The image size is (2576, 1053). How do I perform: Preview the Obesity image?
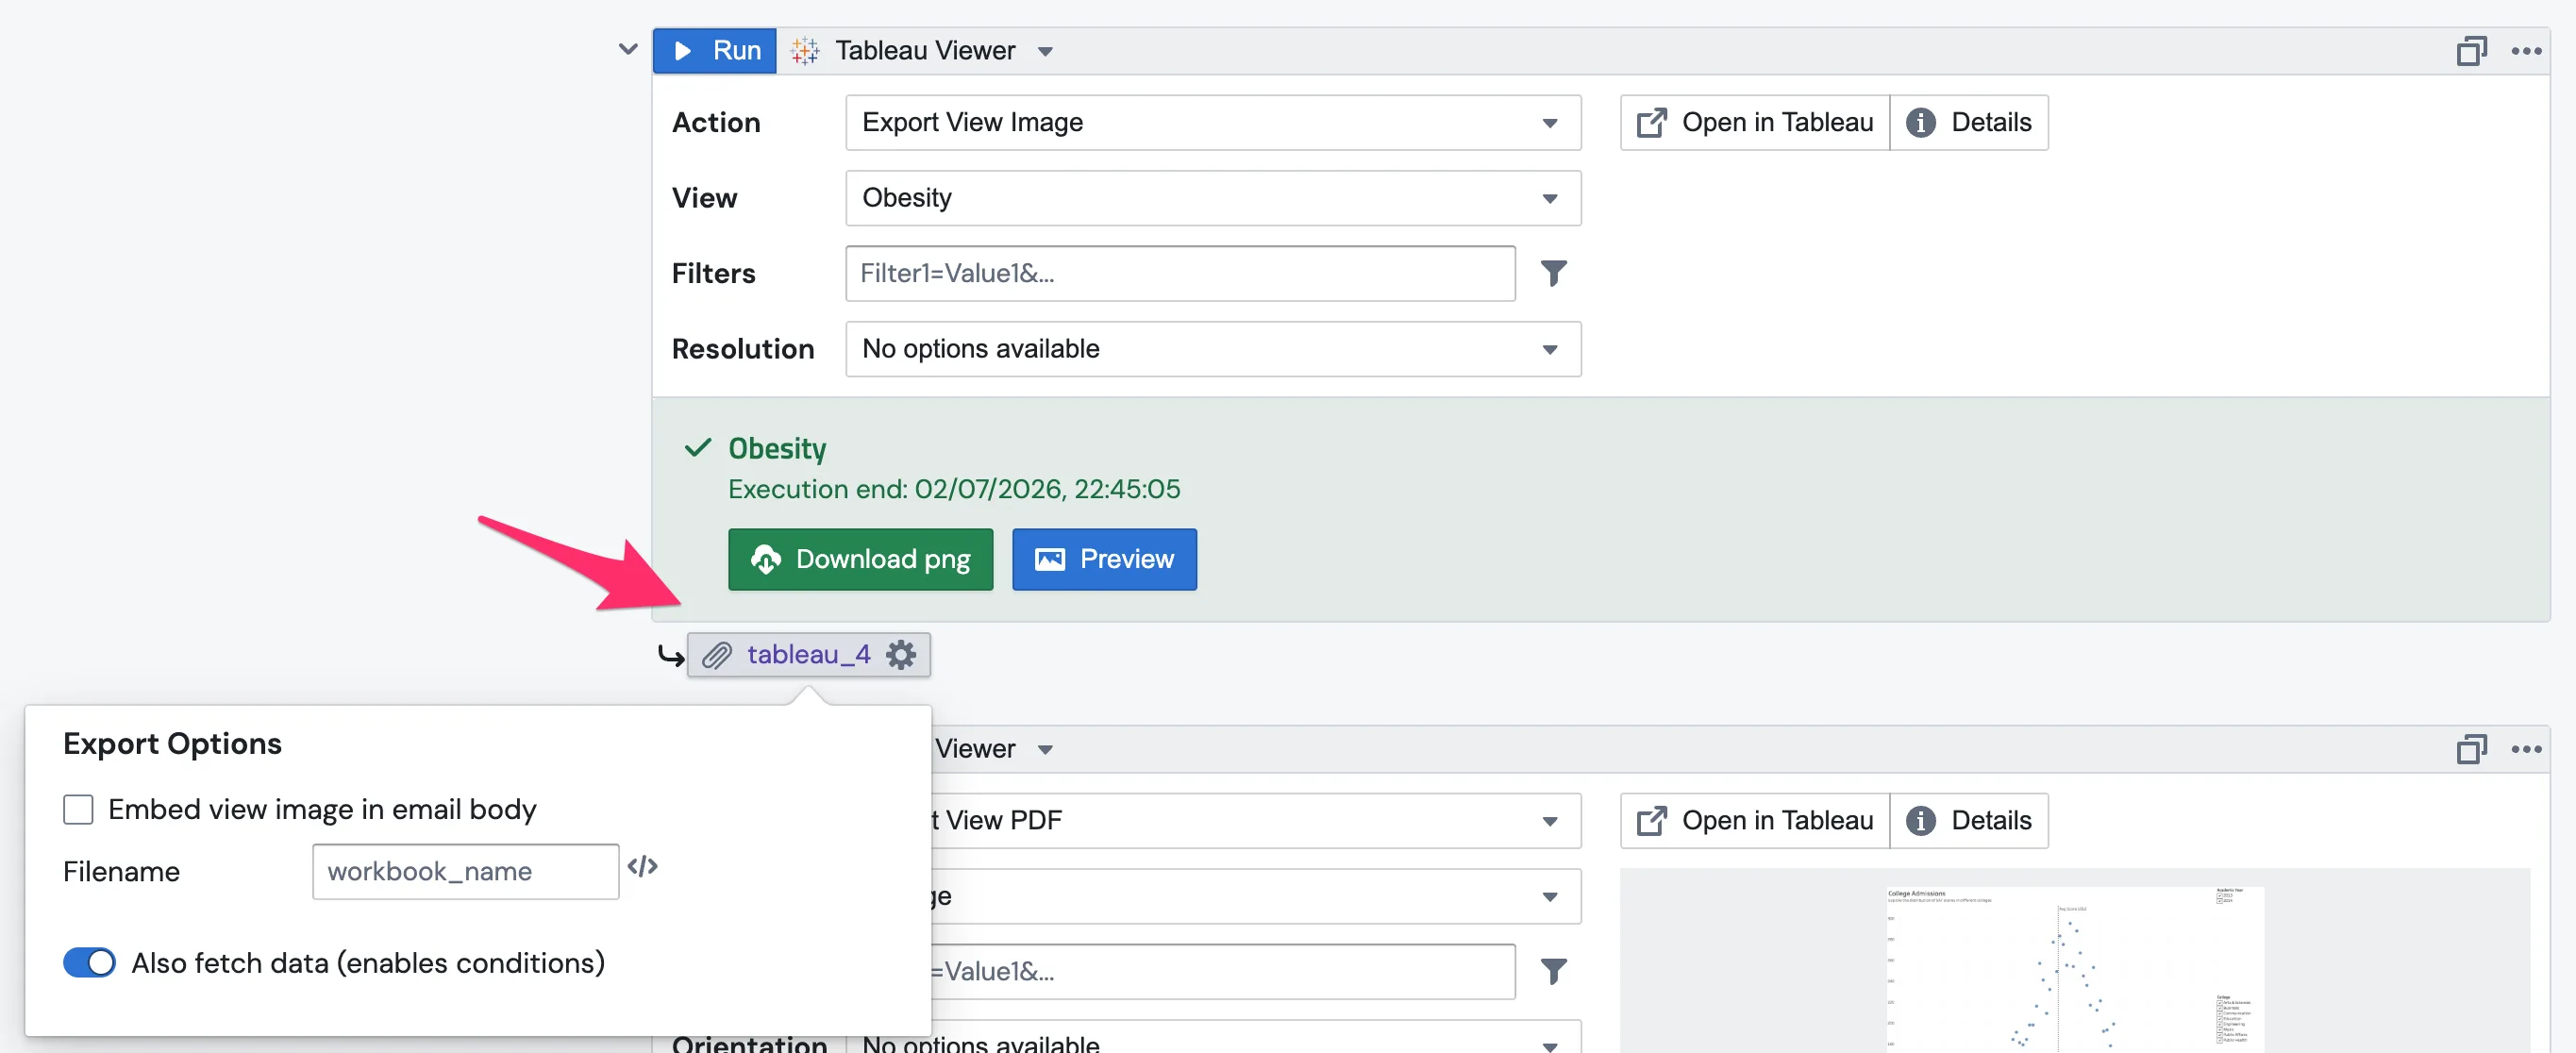1104,559
